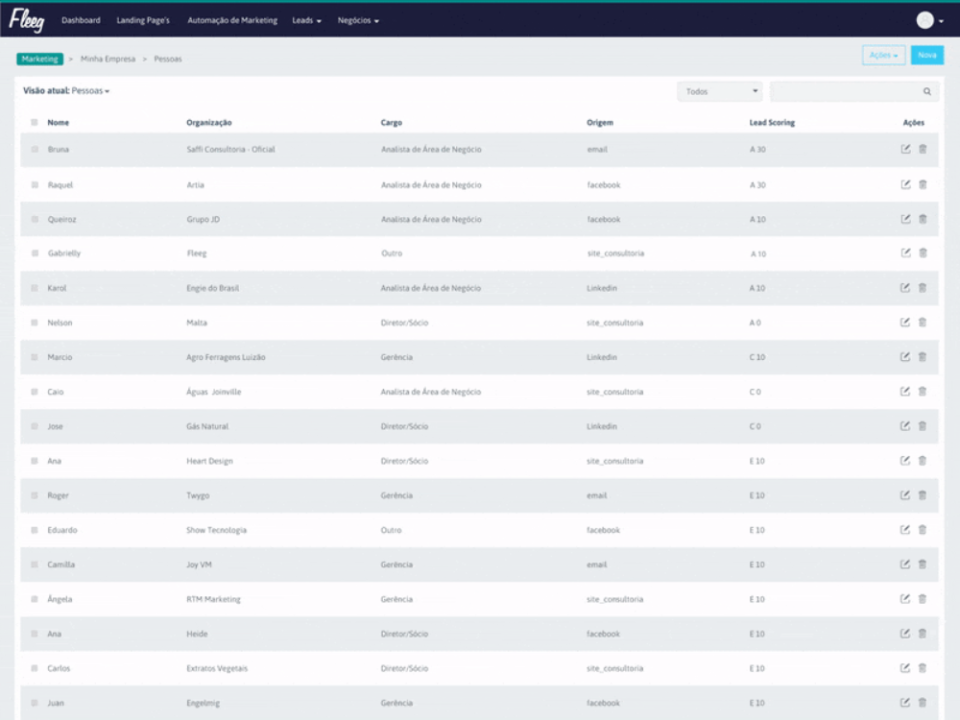Image resolution: width=960 pixels, height=720 pixels.
Task: Select the search magnifier icon
Action: tap(927, 91)
